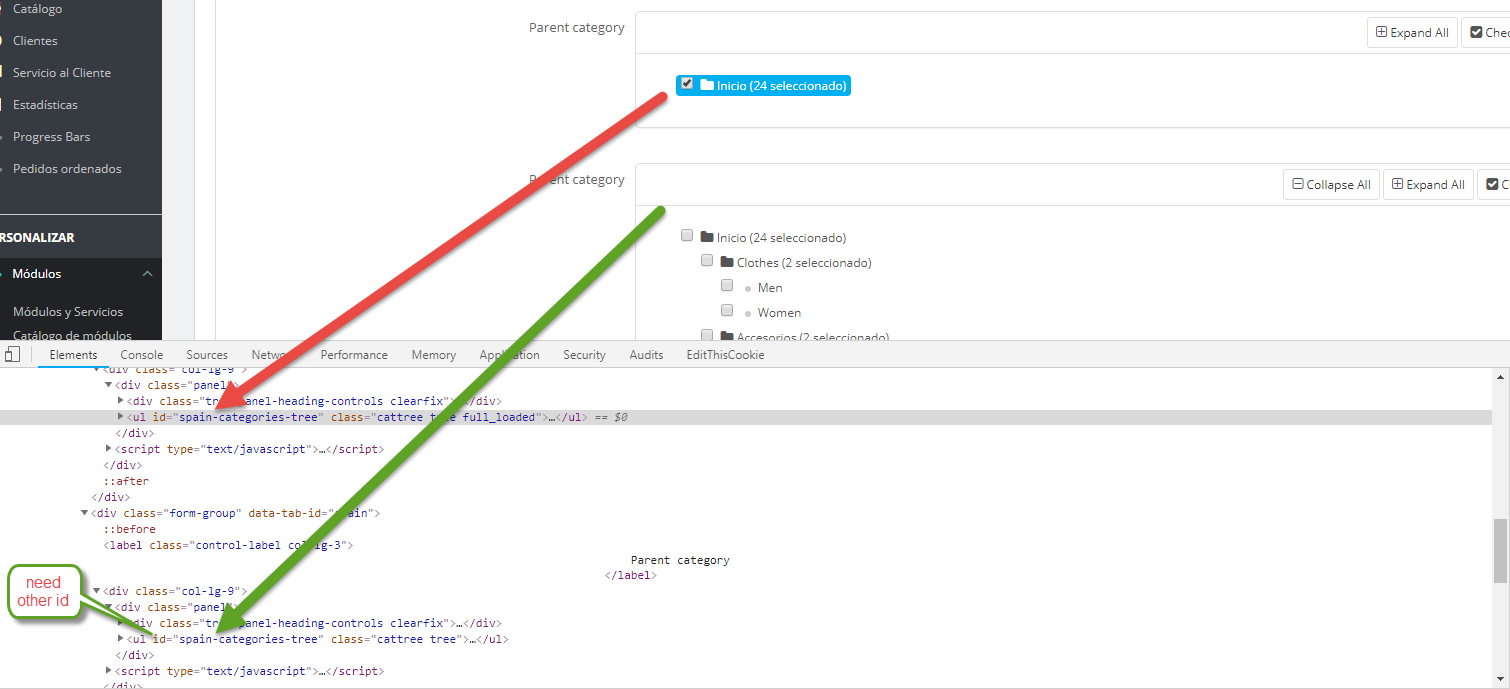
Task: Open the Performance tab
Action: [354, 354]
